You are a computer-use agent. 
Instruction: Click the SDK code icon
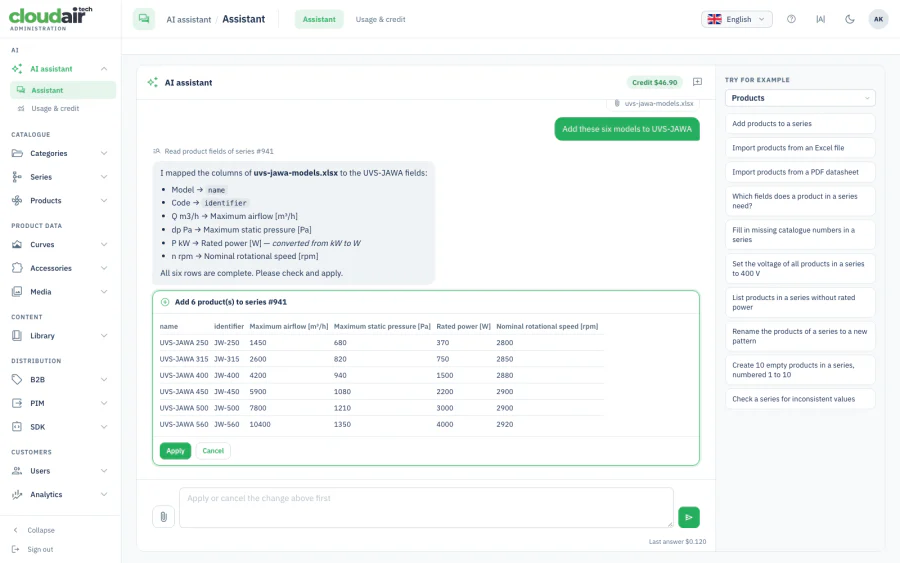[17, 426]
